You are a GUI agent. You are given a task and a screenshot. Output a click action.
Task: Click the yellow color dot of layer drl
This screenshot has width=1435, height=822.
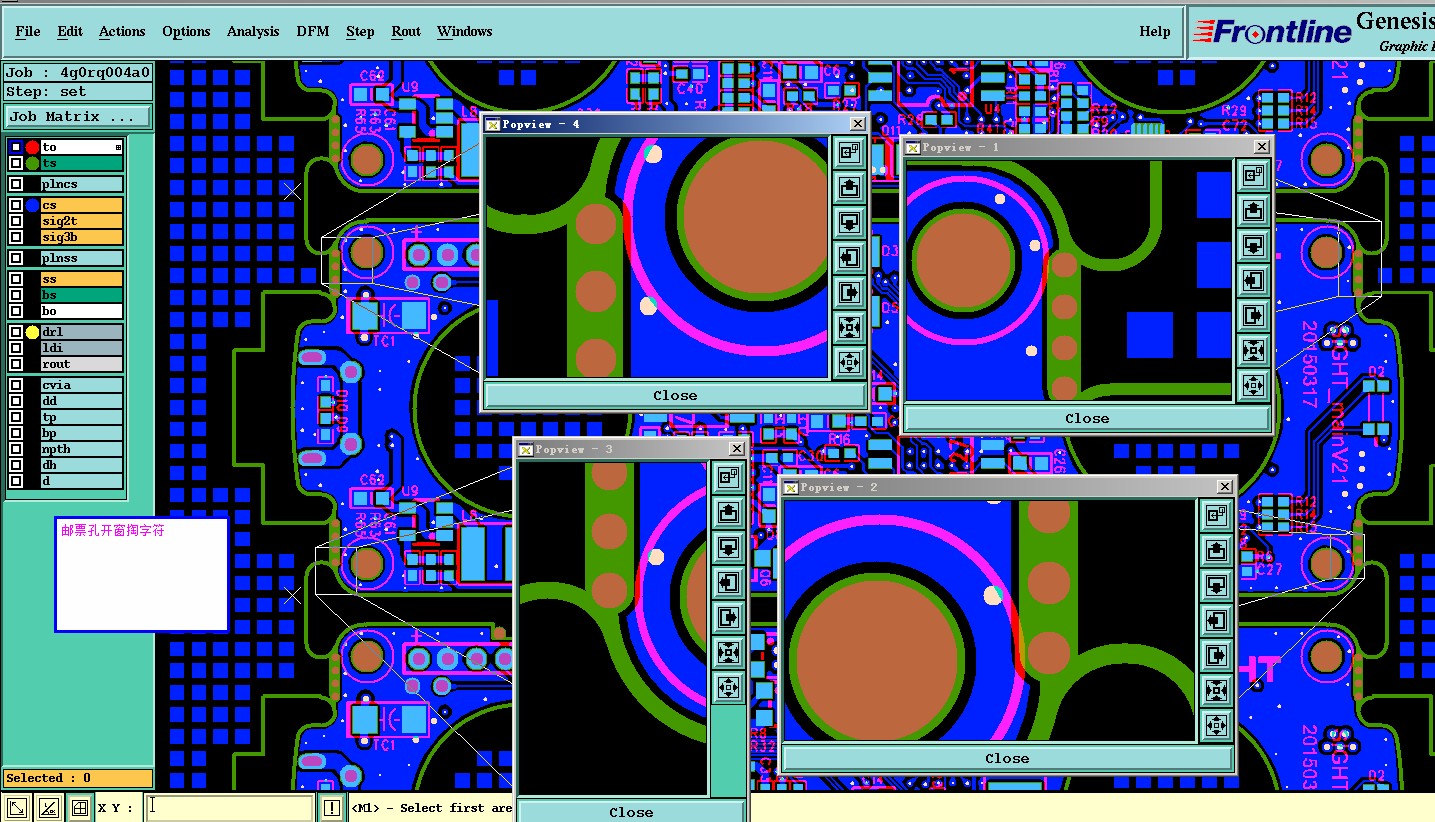(32, 332)
